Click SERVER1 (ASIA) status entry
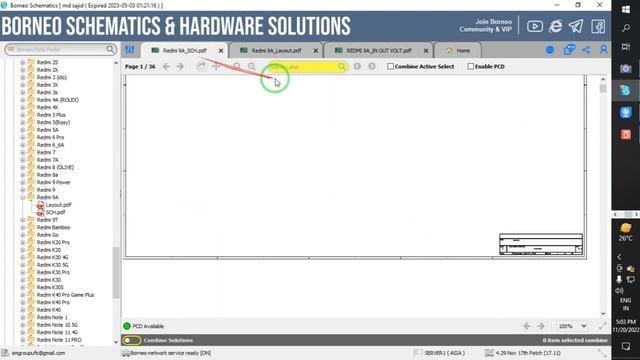This screenshot has width=640, height=360. [444, 353]
